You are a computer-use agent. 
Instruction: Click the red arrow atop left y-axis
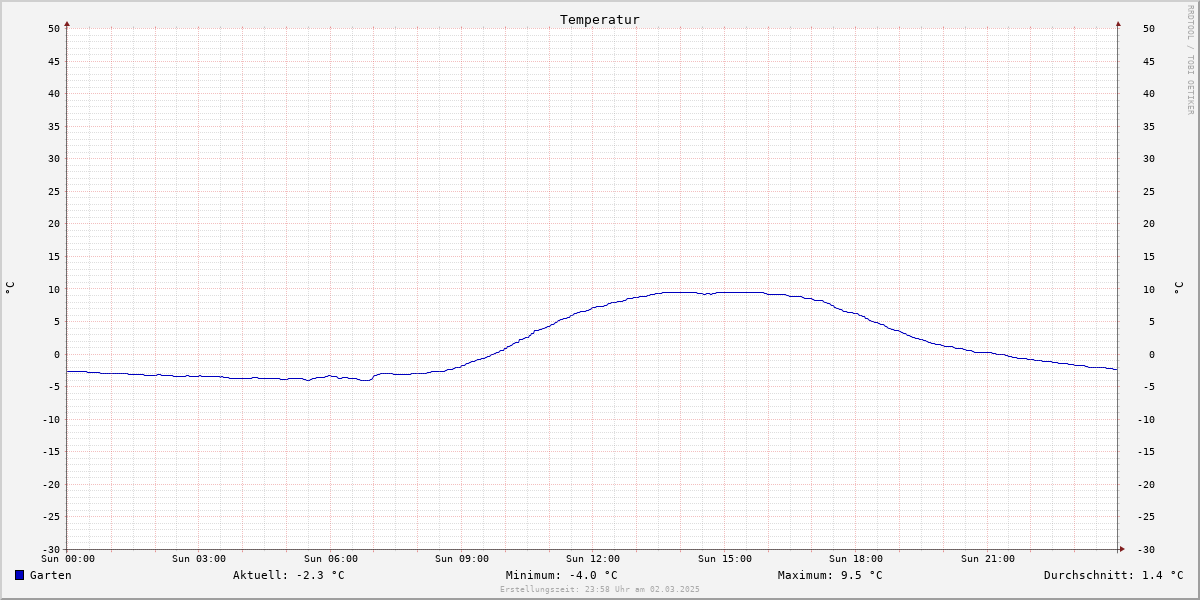click(x=67, y=23)
